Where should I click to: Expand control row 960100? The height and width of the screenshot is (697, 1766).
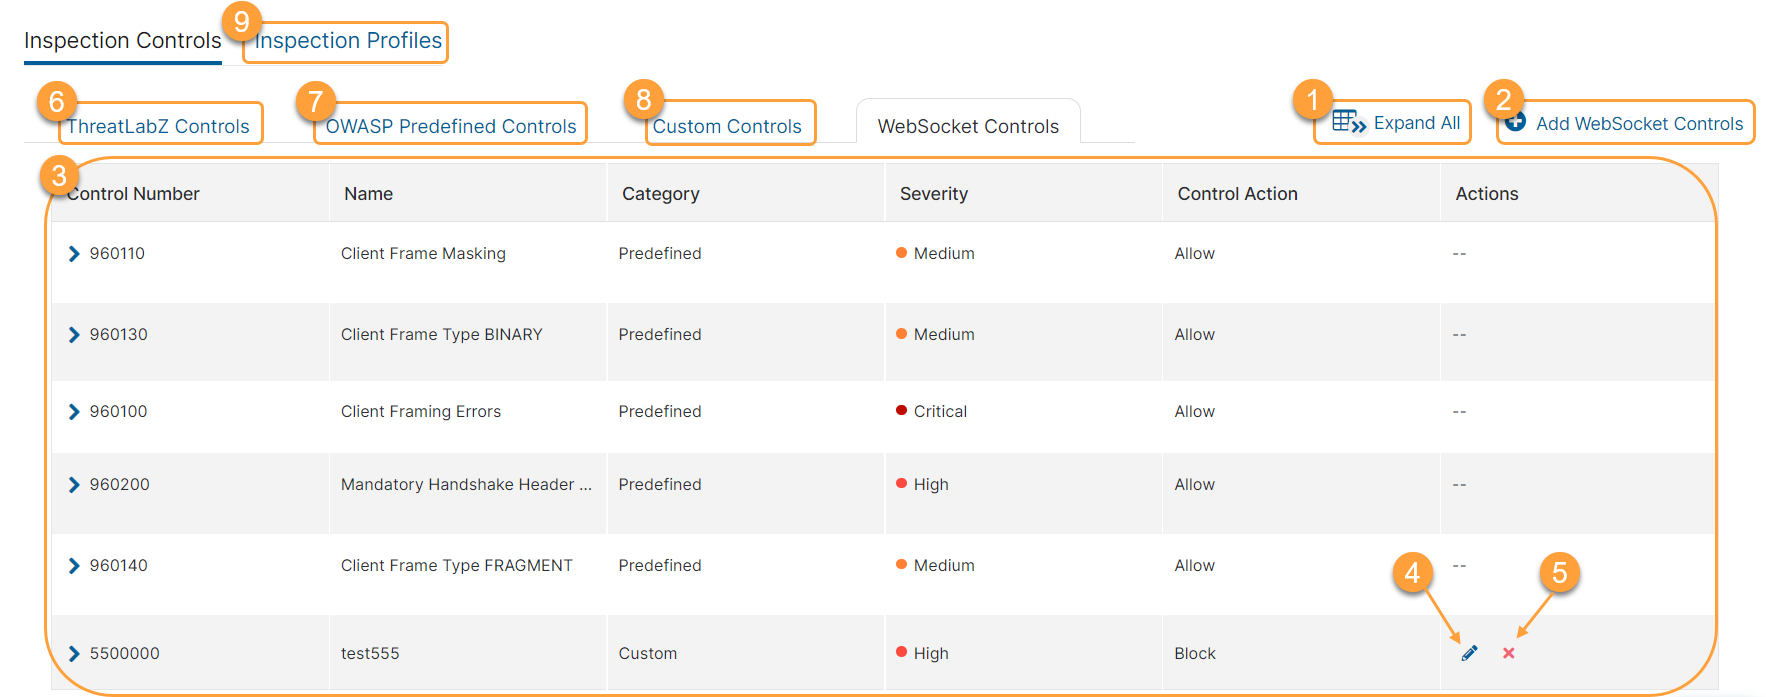(x=74, y=412)
